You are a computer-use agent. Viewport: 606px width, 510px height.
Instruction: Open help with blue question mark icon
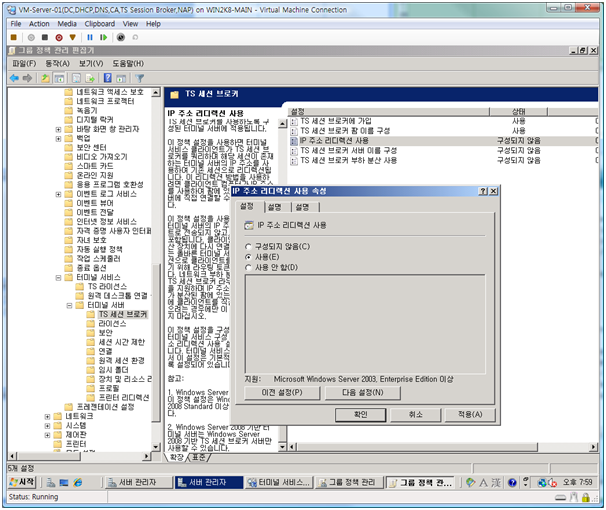[x=108, y=78]
